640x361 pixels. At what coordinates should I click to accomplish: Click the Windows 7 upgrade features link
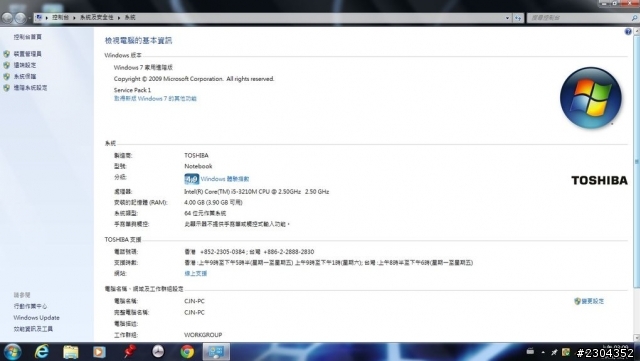pos(155,99)
